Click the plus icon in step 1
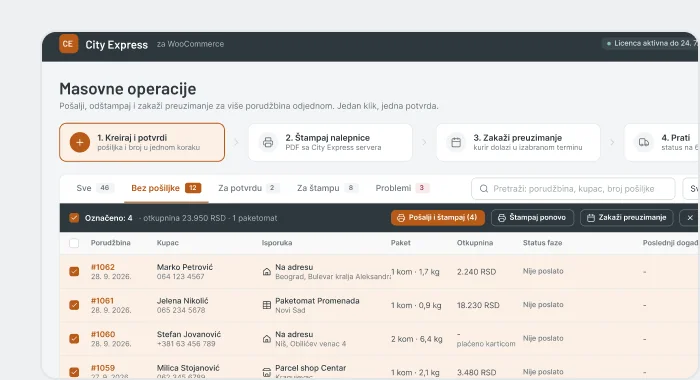 click(79, 142)
